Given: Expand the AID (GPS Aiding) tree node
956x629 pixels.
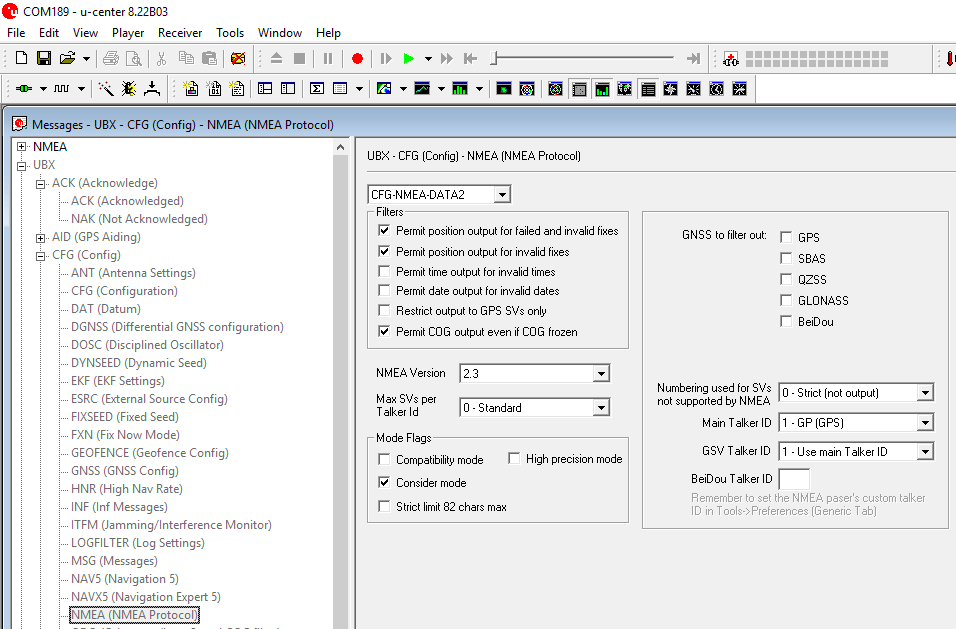Looking at the screenshot, I should pos(41,238).
